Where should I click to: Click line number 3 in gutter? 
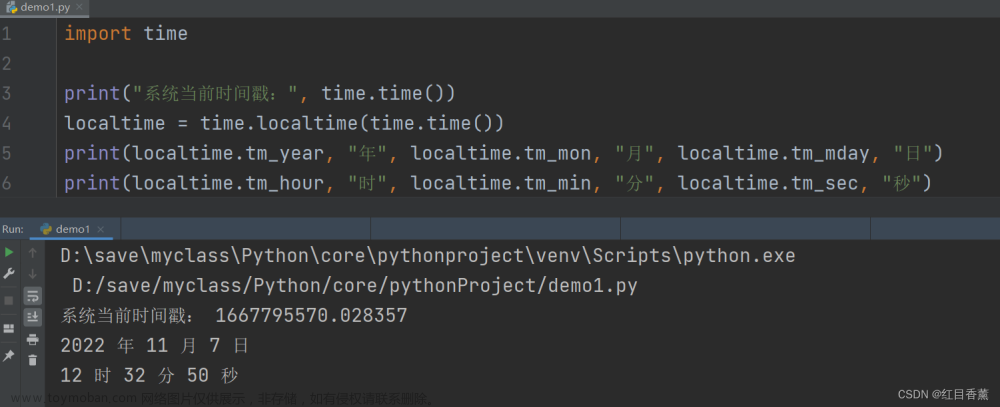6,94
